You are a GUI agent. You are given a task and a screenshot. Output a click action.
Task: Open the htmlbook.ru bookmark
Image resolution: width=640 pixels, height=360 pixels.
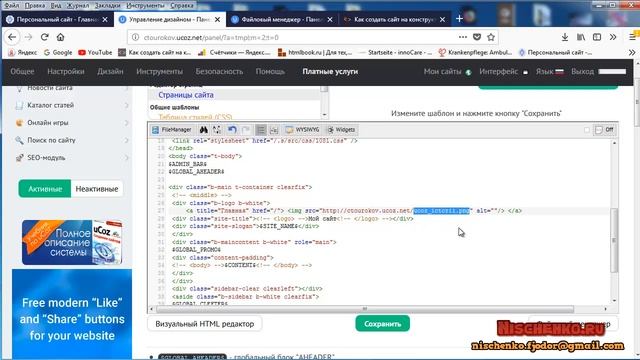[x=315, y=52]
